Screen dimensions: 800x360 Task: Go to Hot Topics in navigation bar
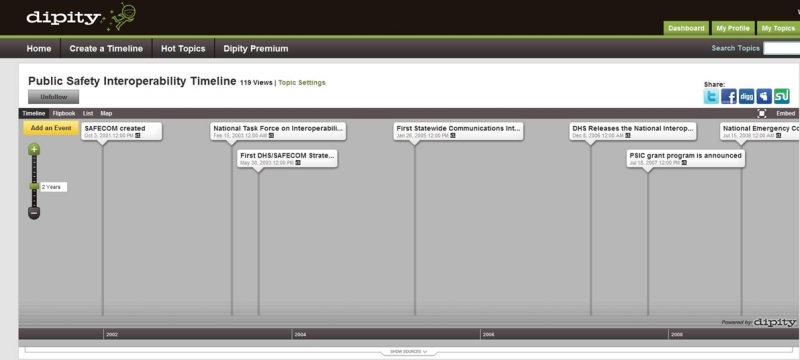(x=183, y=49)
